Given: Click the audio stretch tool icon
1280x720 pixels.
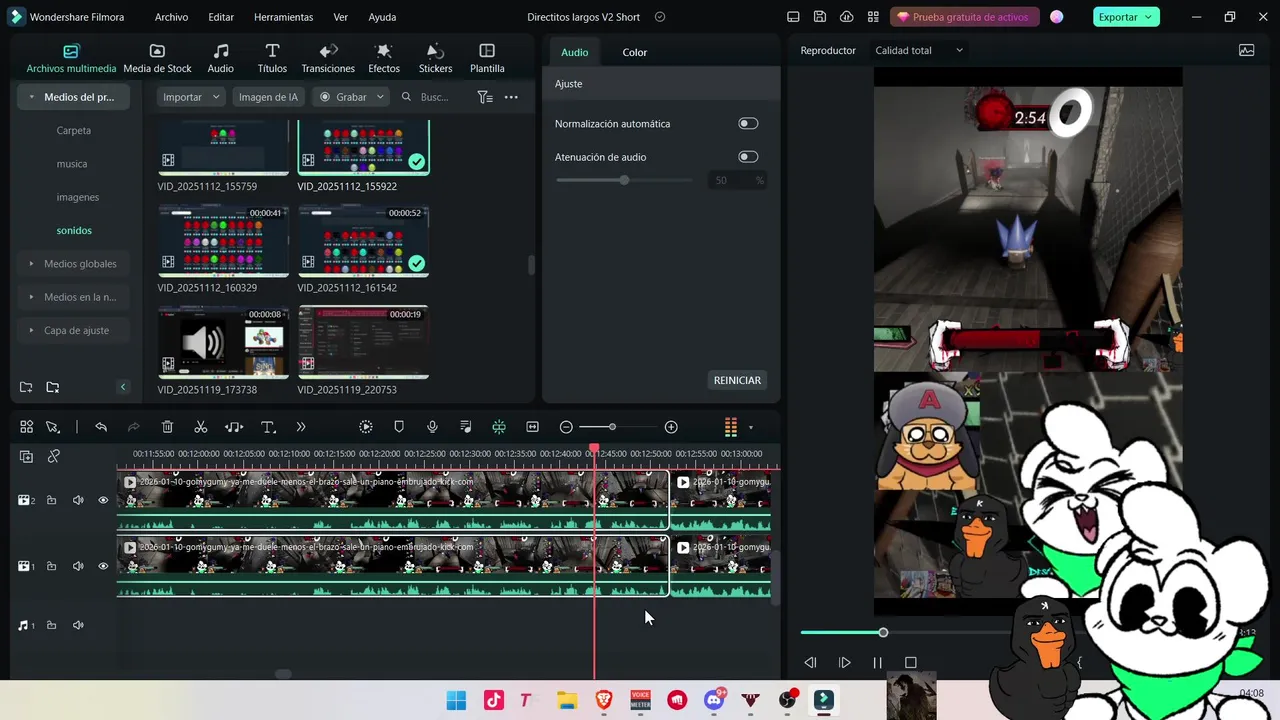Looking at the screenshot, I should pos(234,427).
